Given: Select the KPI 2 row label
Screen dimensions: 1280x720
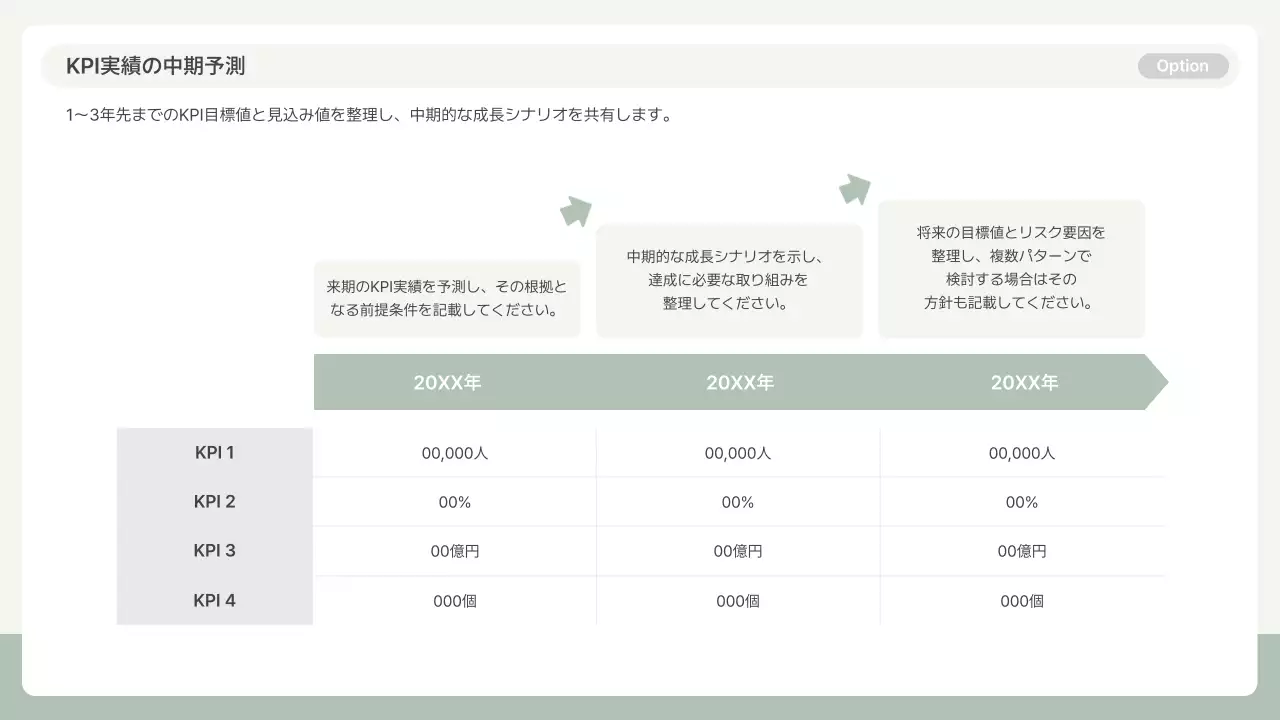Looking at the screenshot, I should pyautogui.click(x=215, y=501).
